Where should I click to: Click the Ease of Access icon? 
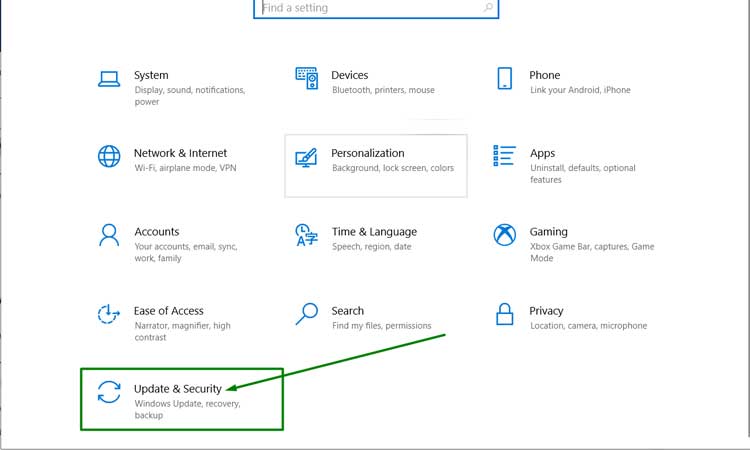[109, 314]
